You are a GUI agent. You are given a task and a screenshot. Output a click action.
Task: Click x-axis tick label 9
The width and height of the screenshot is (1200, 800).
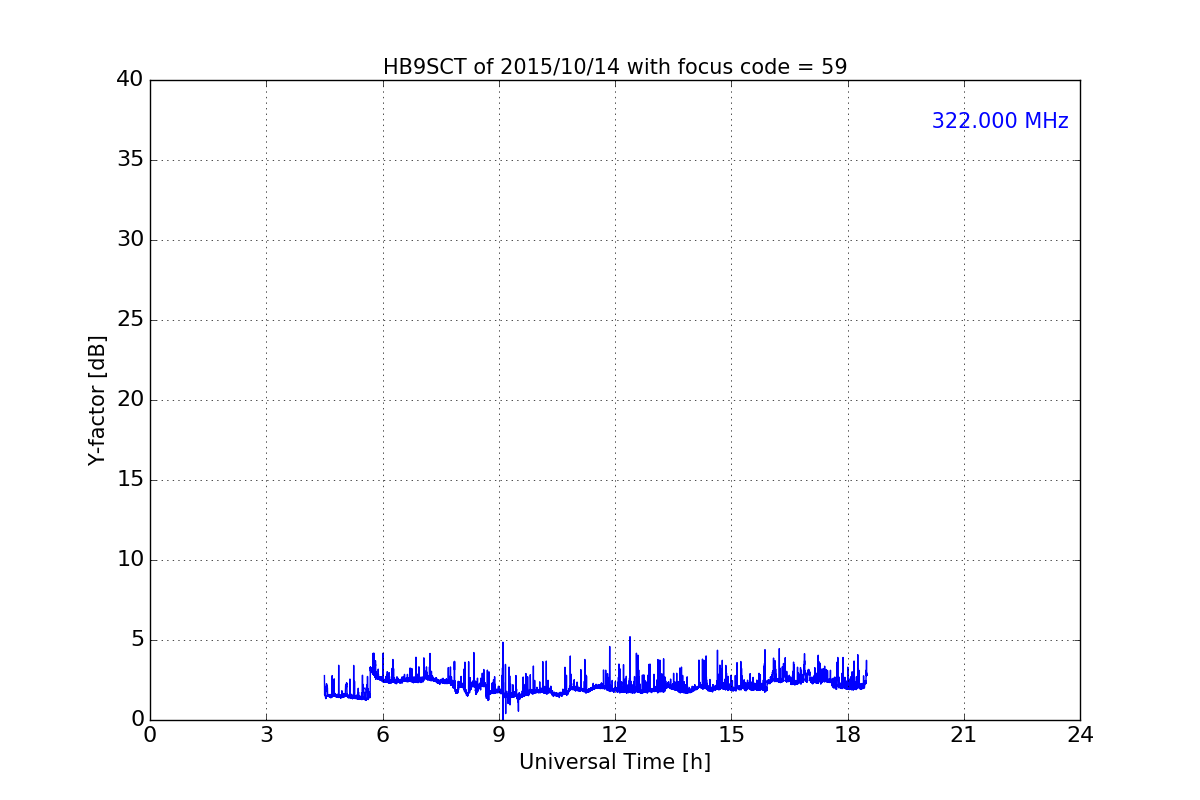(499, 735)
